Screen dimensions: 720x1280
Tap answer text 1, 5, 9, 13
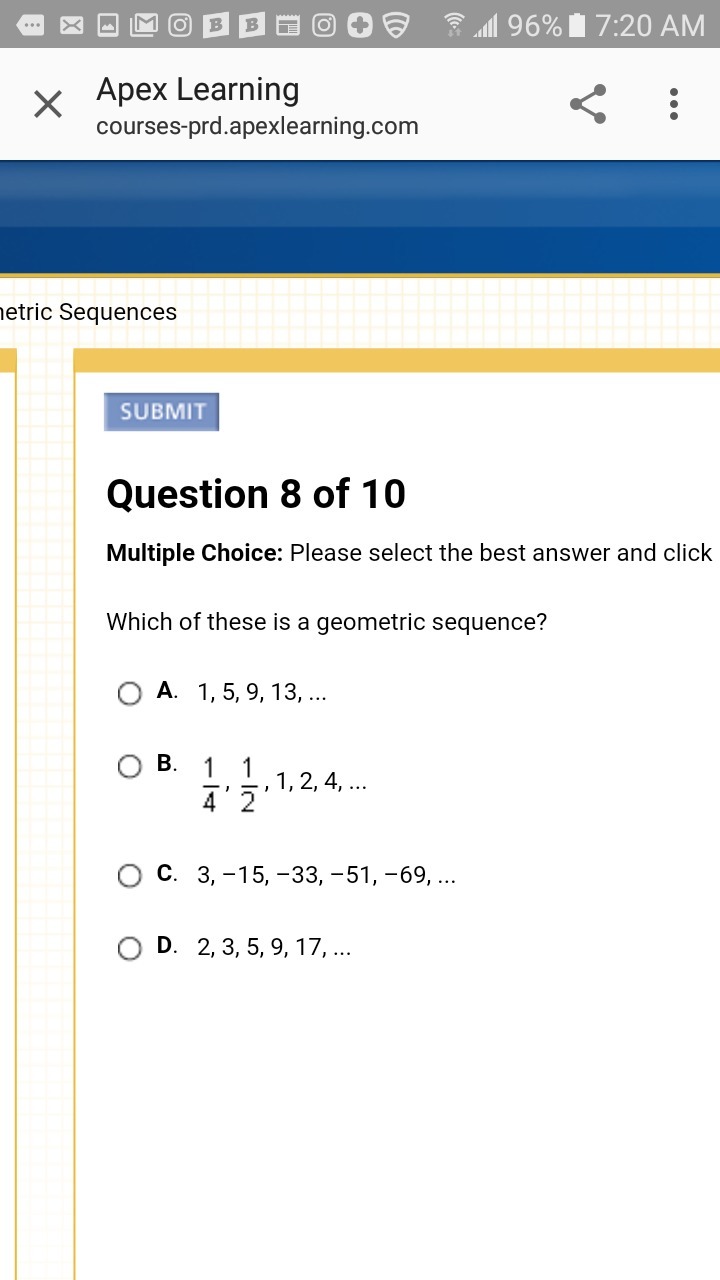pos(262,692)
